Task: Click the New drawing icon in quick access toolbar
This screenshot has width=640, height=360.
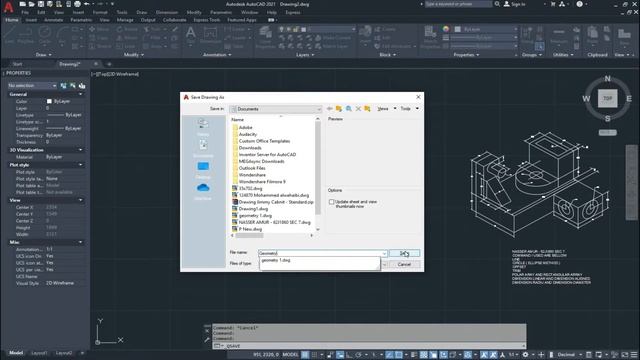Action: pyautogui.click(x=22, y=4)
